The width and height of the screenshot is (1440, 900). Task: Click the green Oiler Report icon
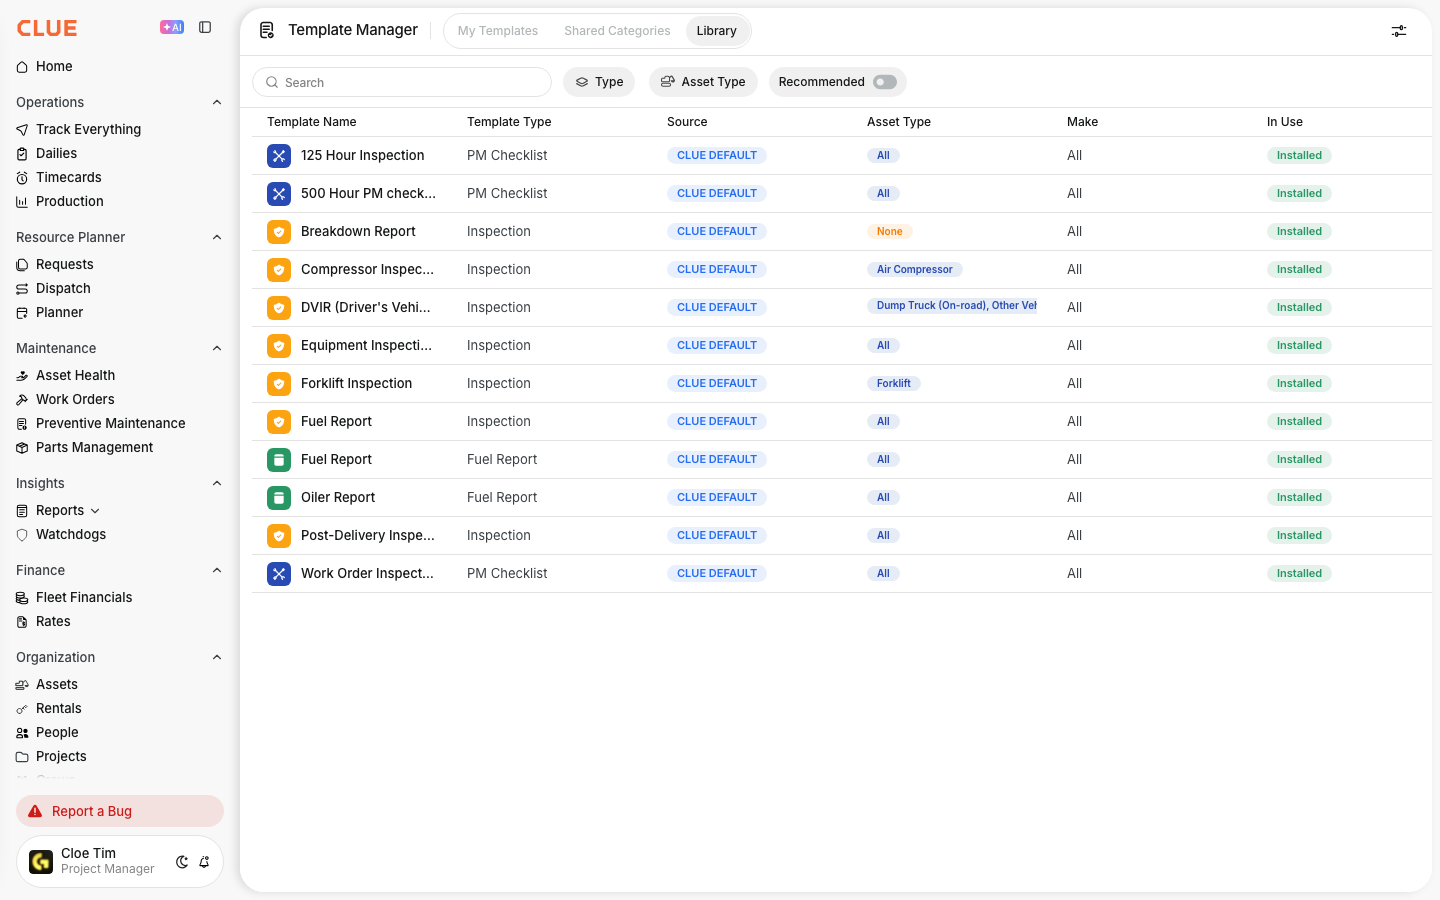tap(279, 498)
